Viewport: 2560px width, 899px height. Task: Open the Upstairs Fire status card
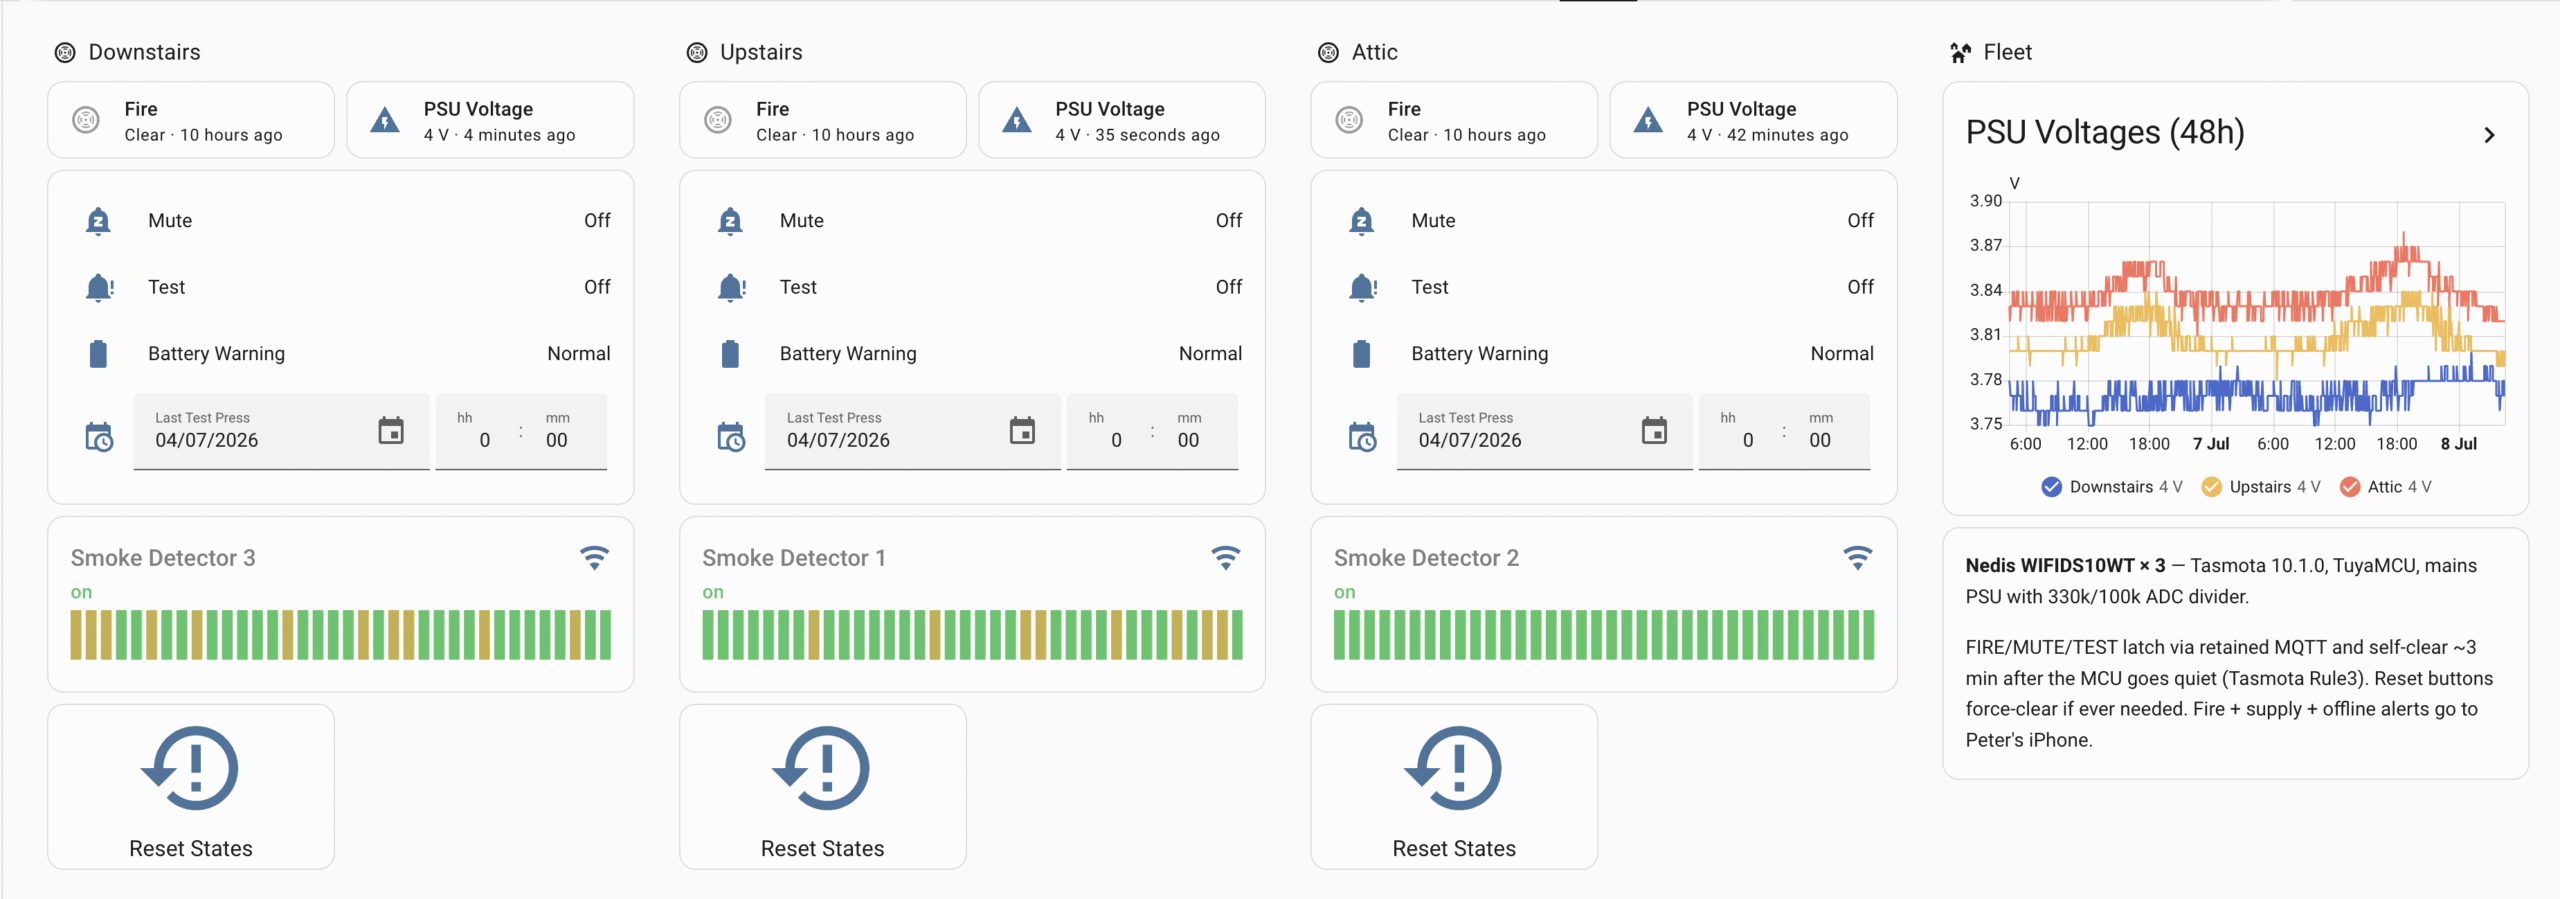823,120
